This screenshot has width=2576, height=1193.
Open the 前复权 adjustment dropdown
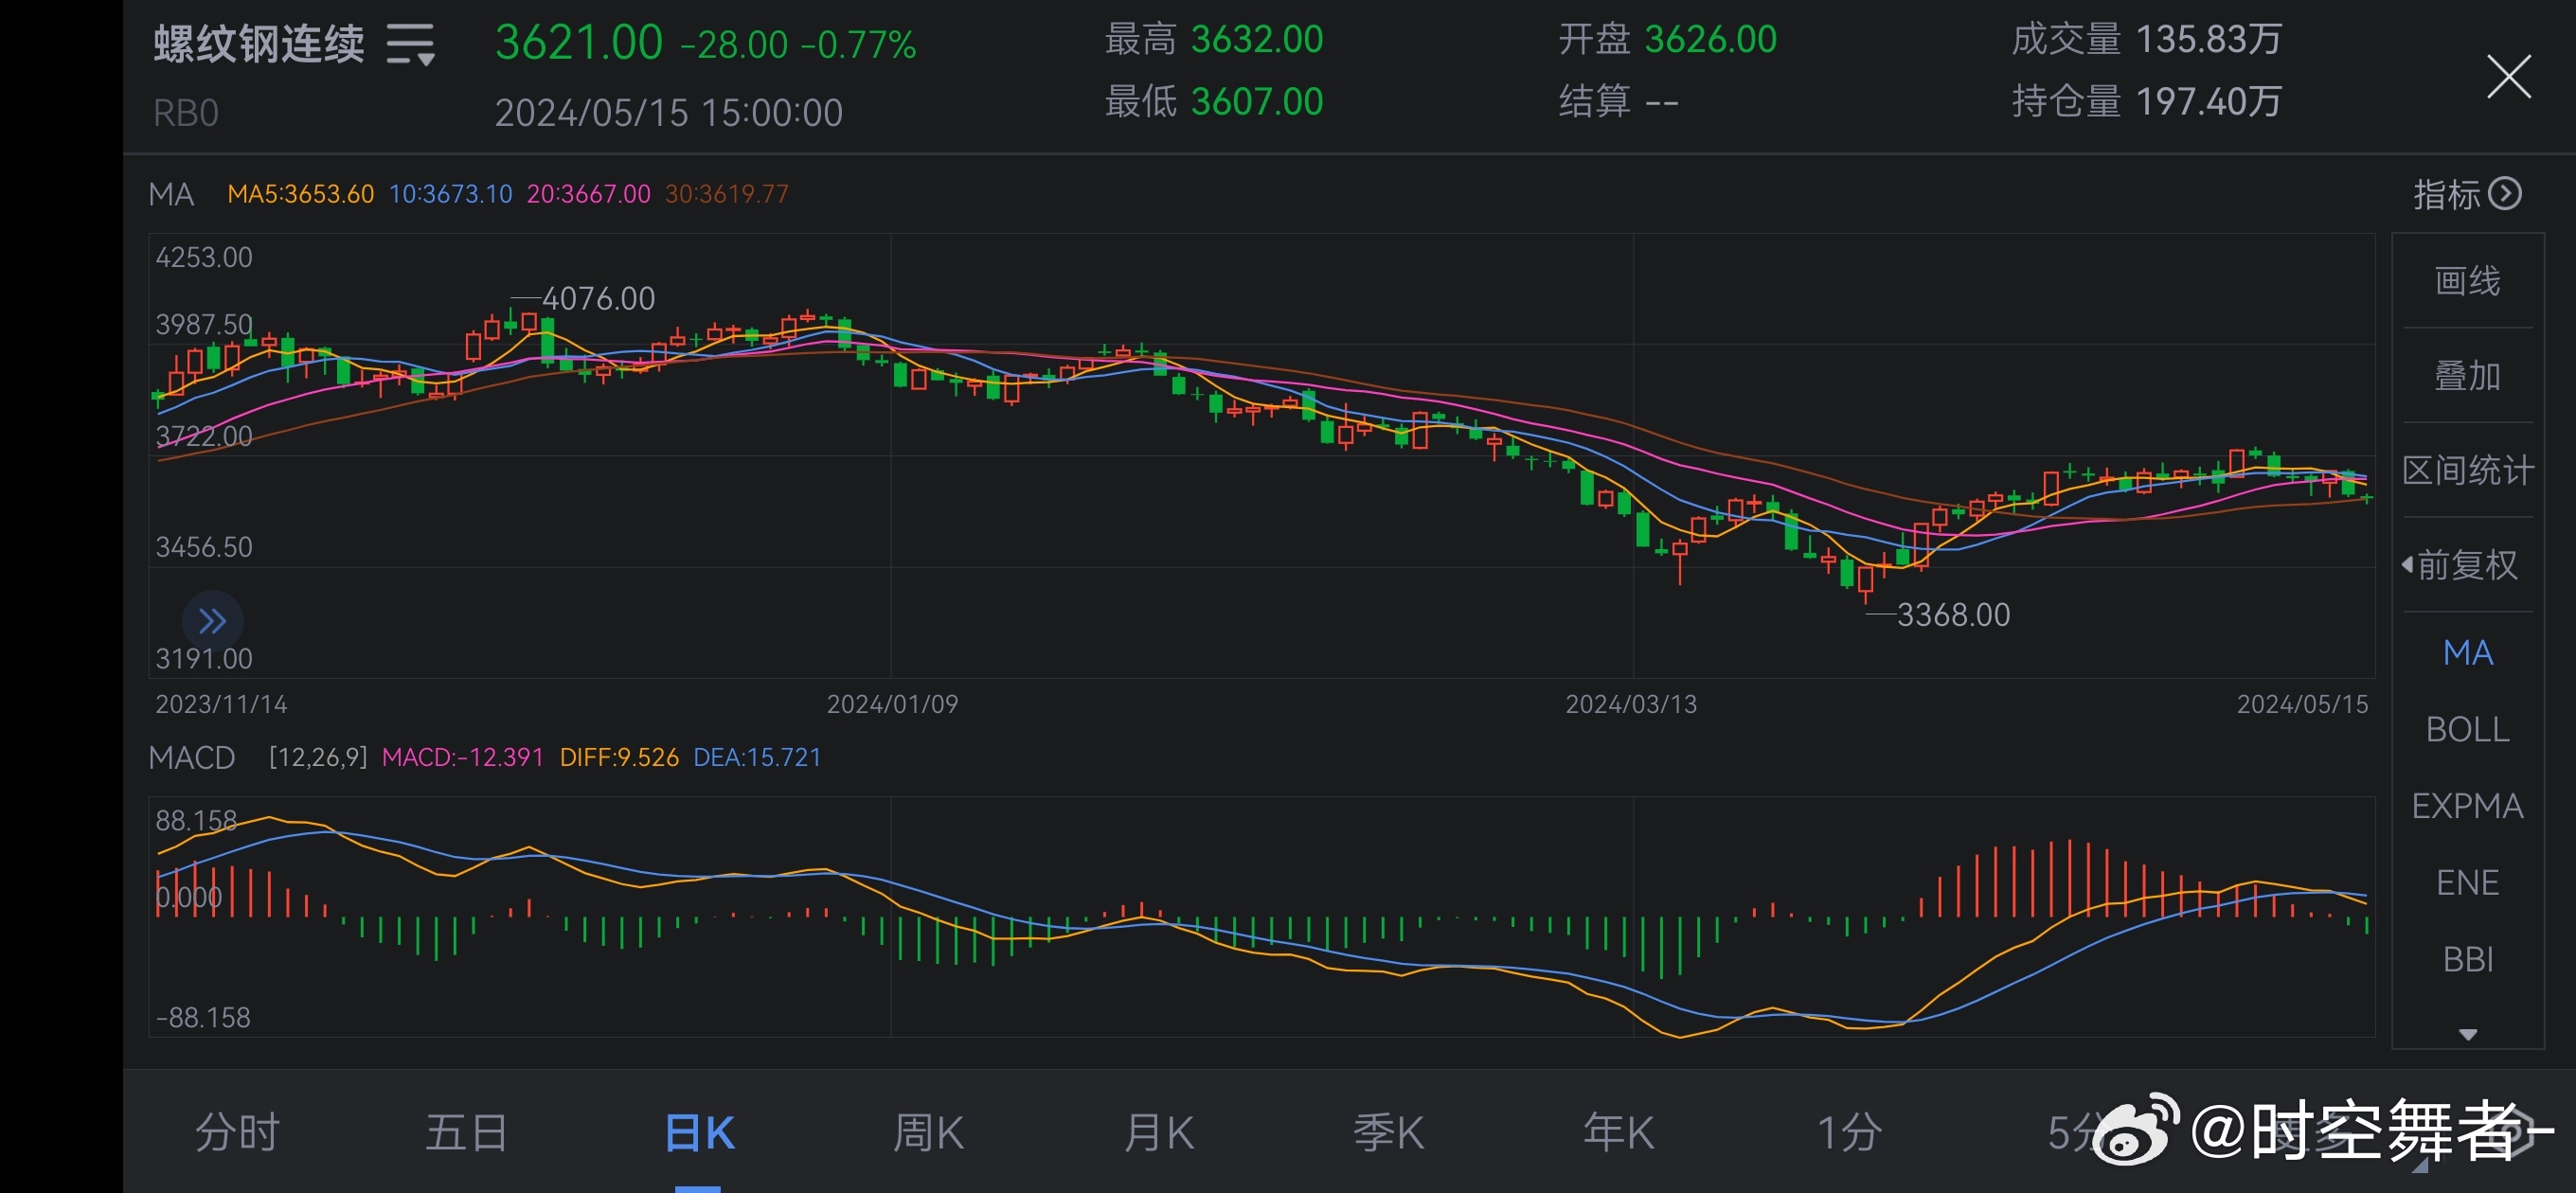pyautogui.click(x=2460, y=565)
